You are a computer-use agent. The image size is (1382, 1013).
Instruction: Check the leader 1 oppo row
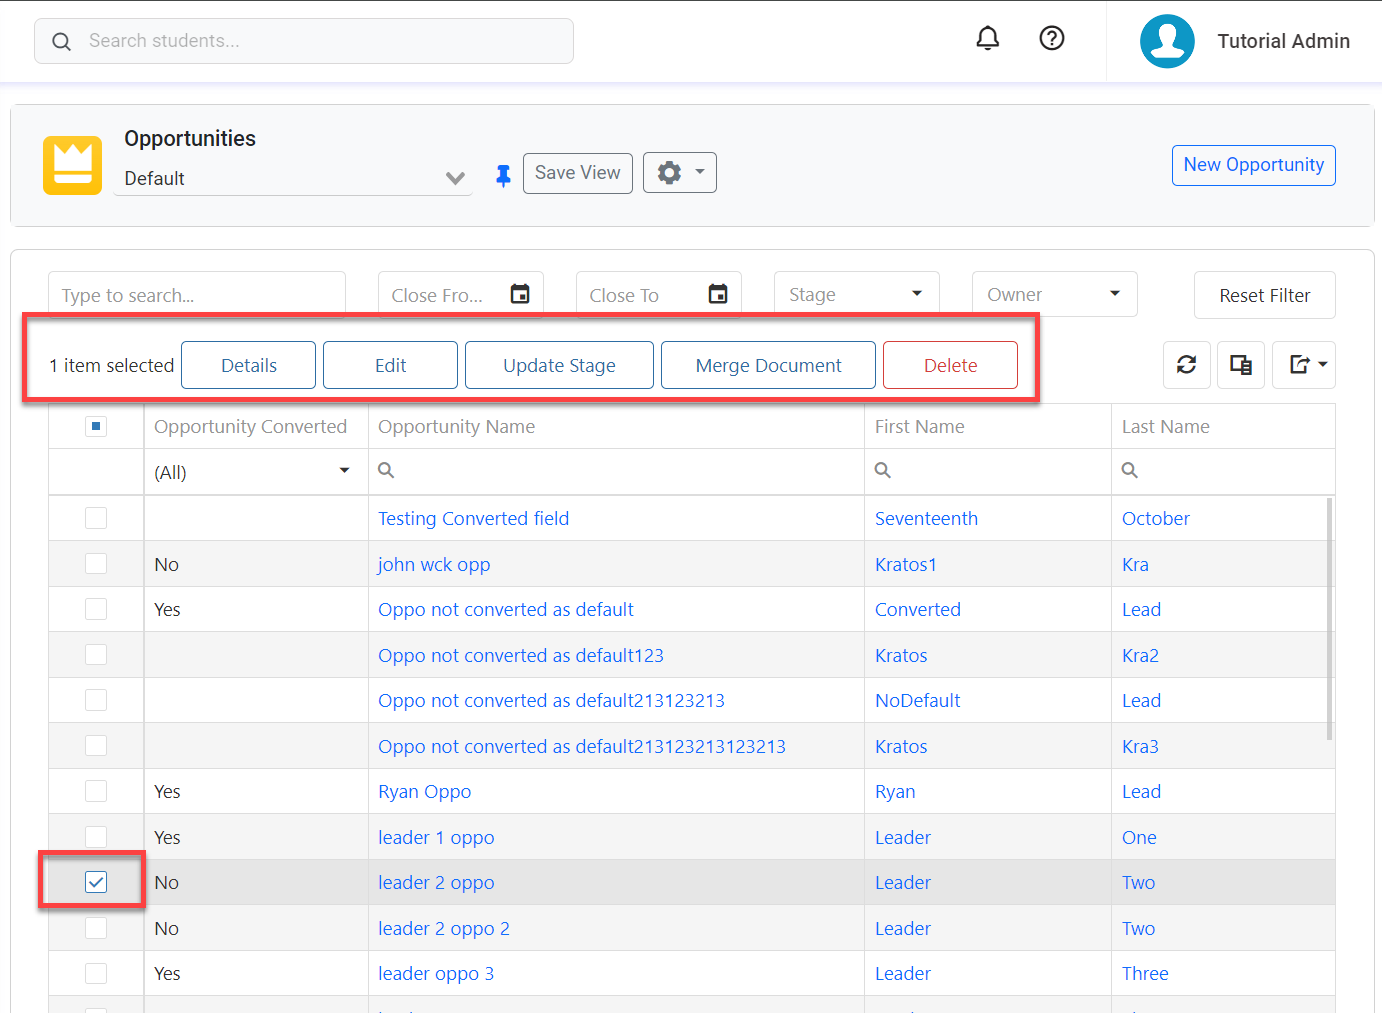pyautogui.click(x=96, y=837)
